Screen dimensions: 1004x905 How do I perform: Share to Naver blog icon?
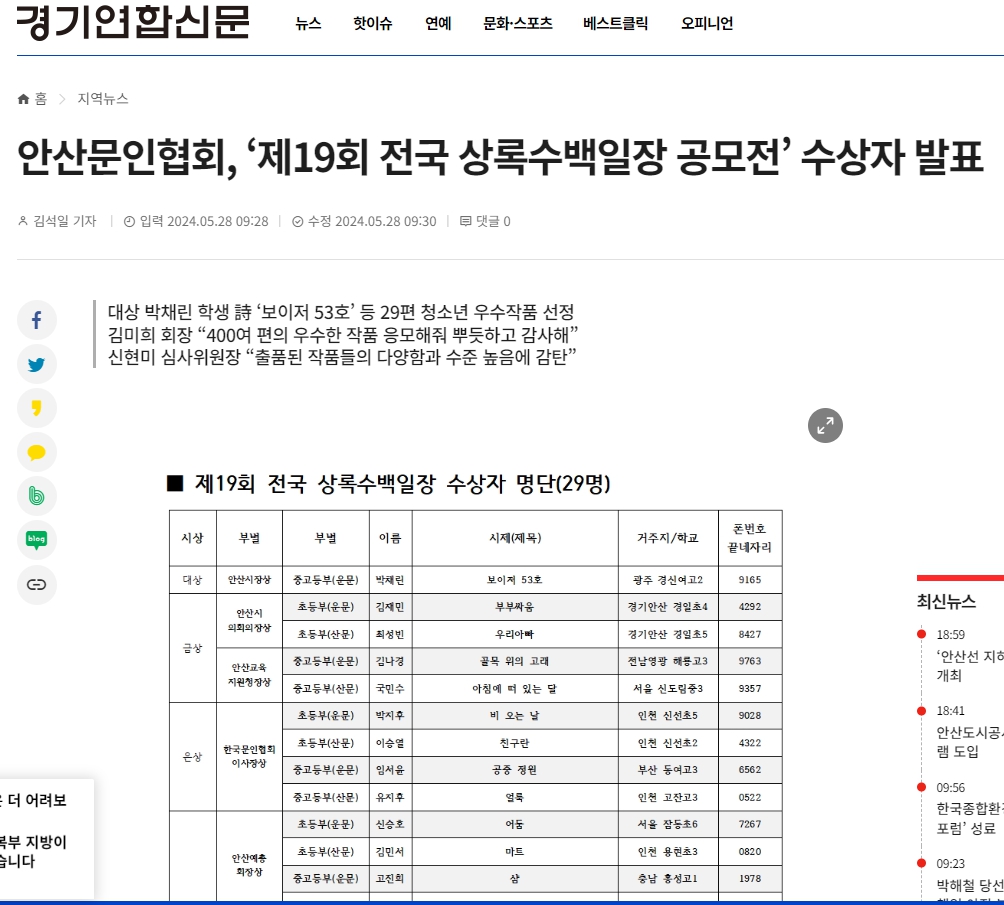[x=36, y=540]
